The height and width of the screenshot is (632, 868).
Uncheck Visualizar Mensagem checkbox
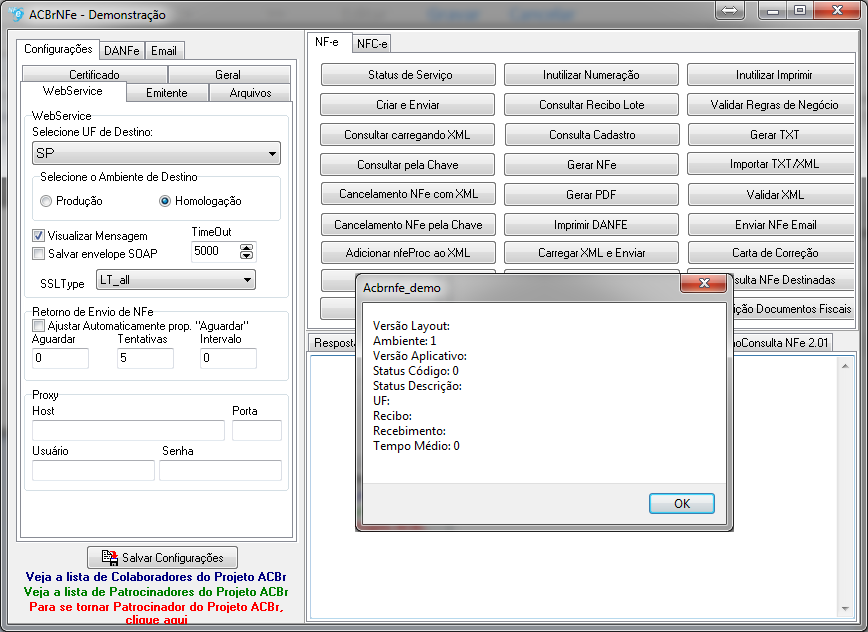pos(38,236)
